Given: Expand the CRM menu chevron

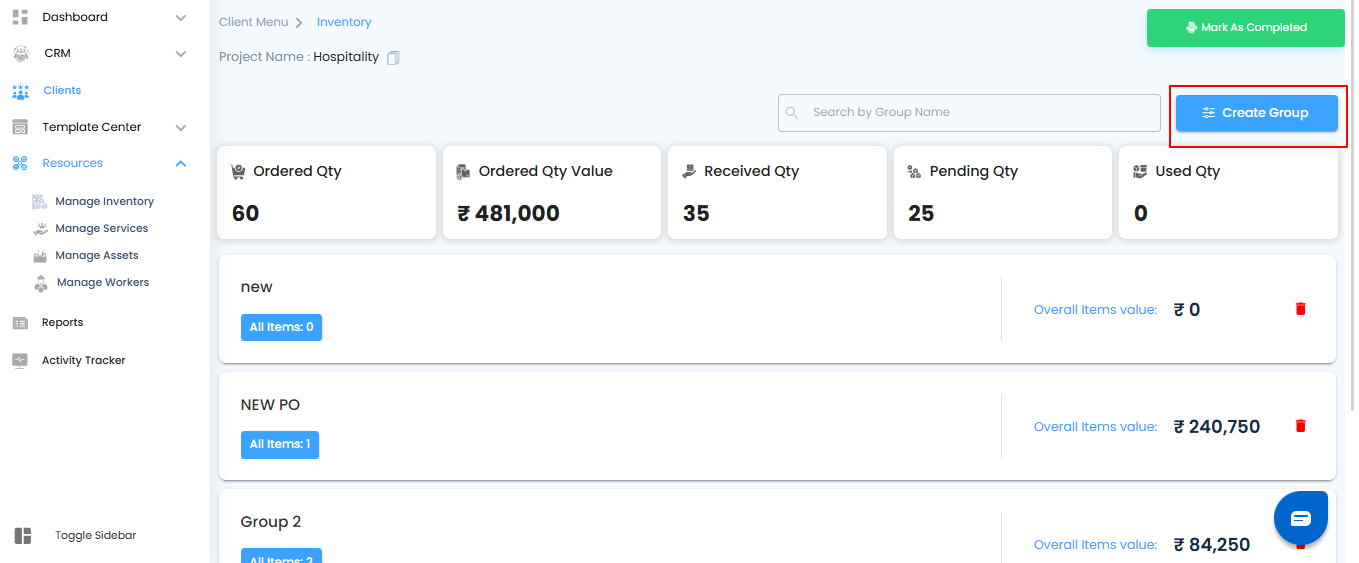Looking at the screenshot, I should (x=181, y=54).
